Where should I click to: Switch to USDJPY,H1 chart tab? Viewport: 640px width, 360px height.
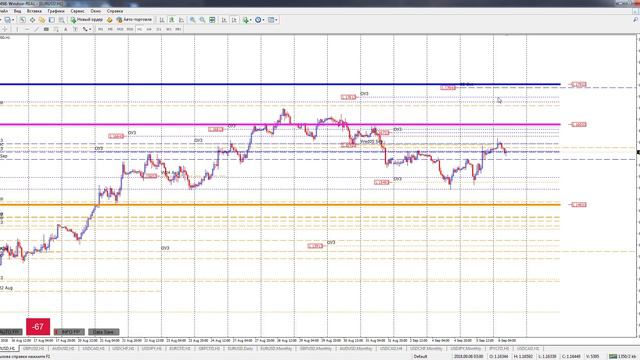[151, 349]
